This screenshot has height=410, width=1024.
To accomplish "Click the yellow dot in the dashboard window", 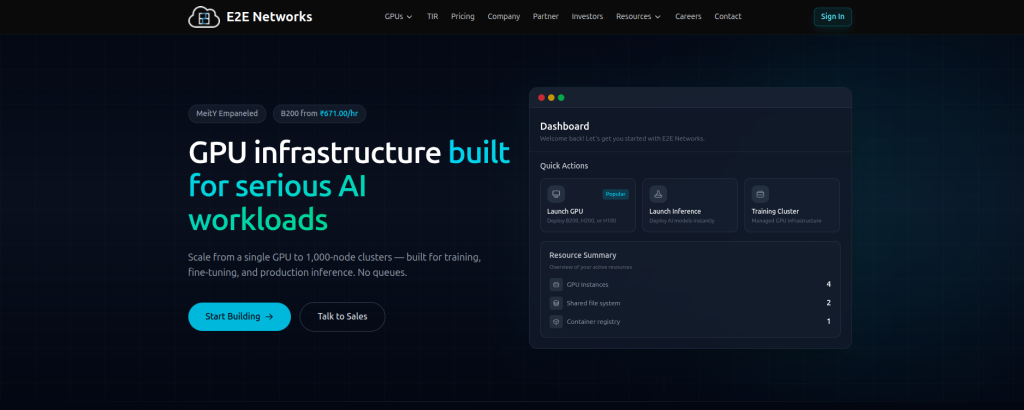I will [x=551, y=98].
